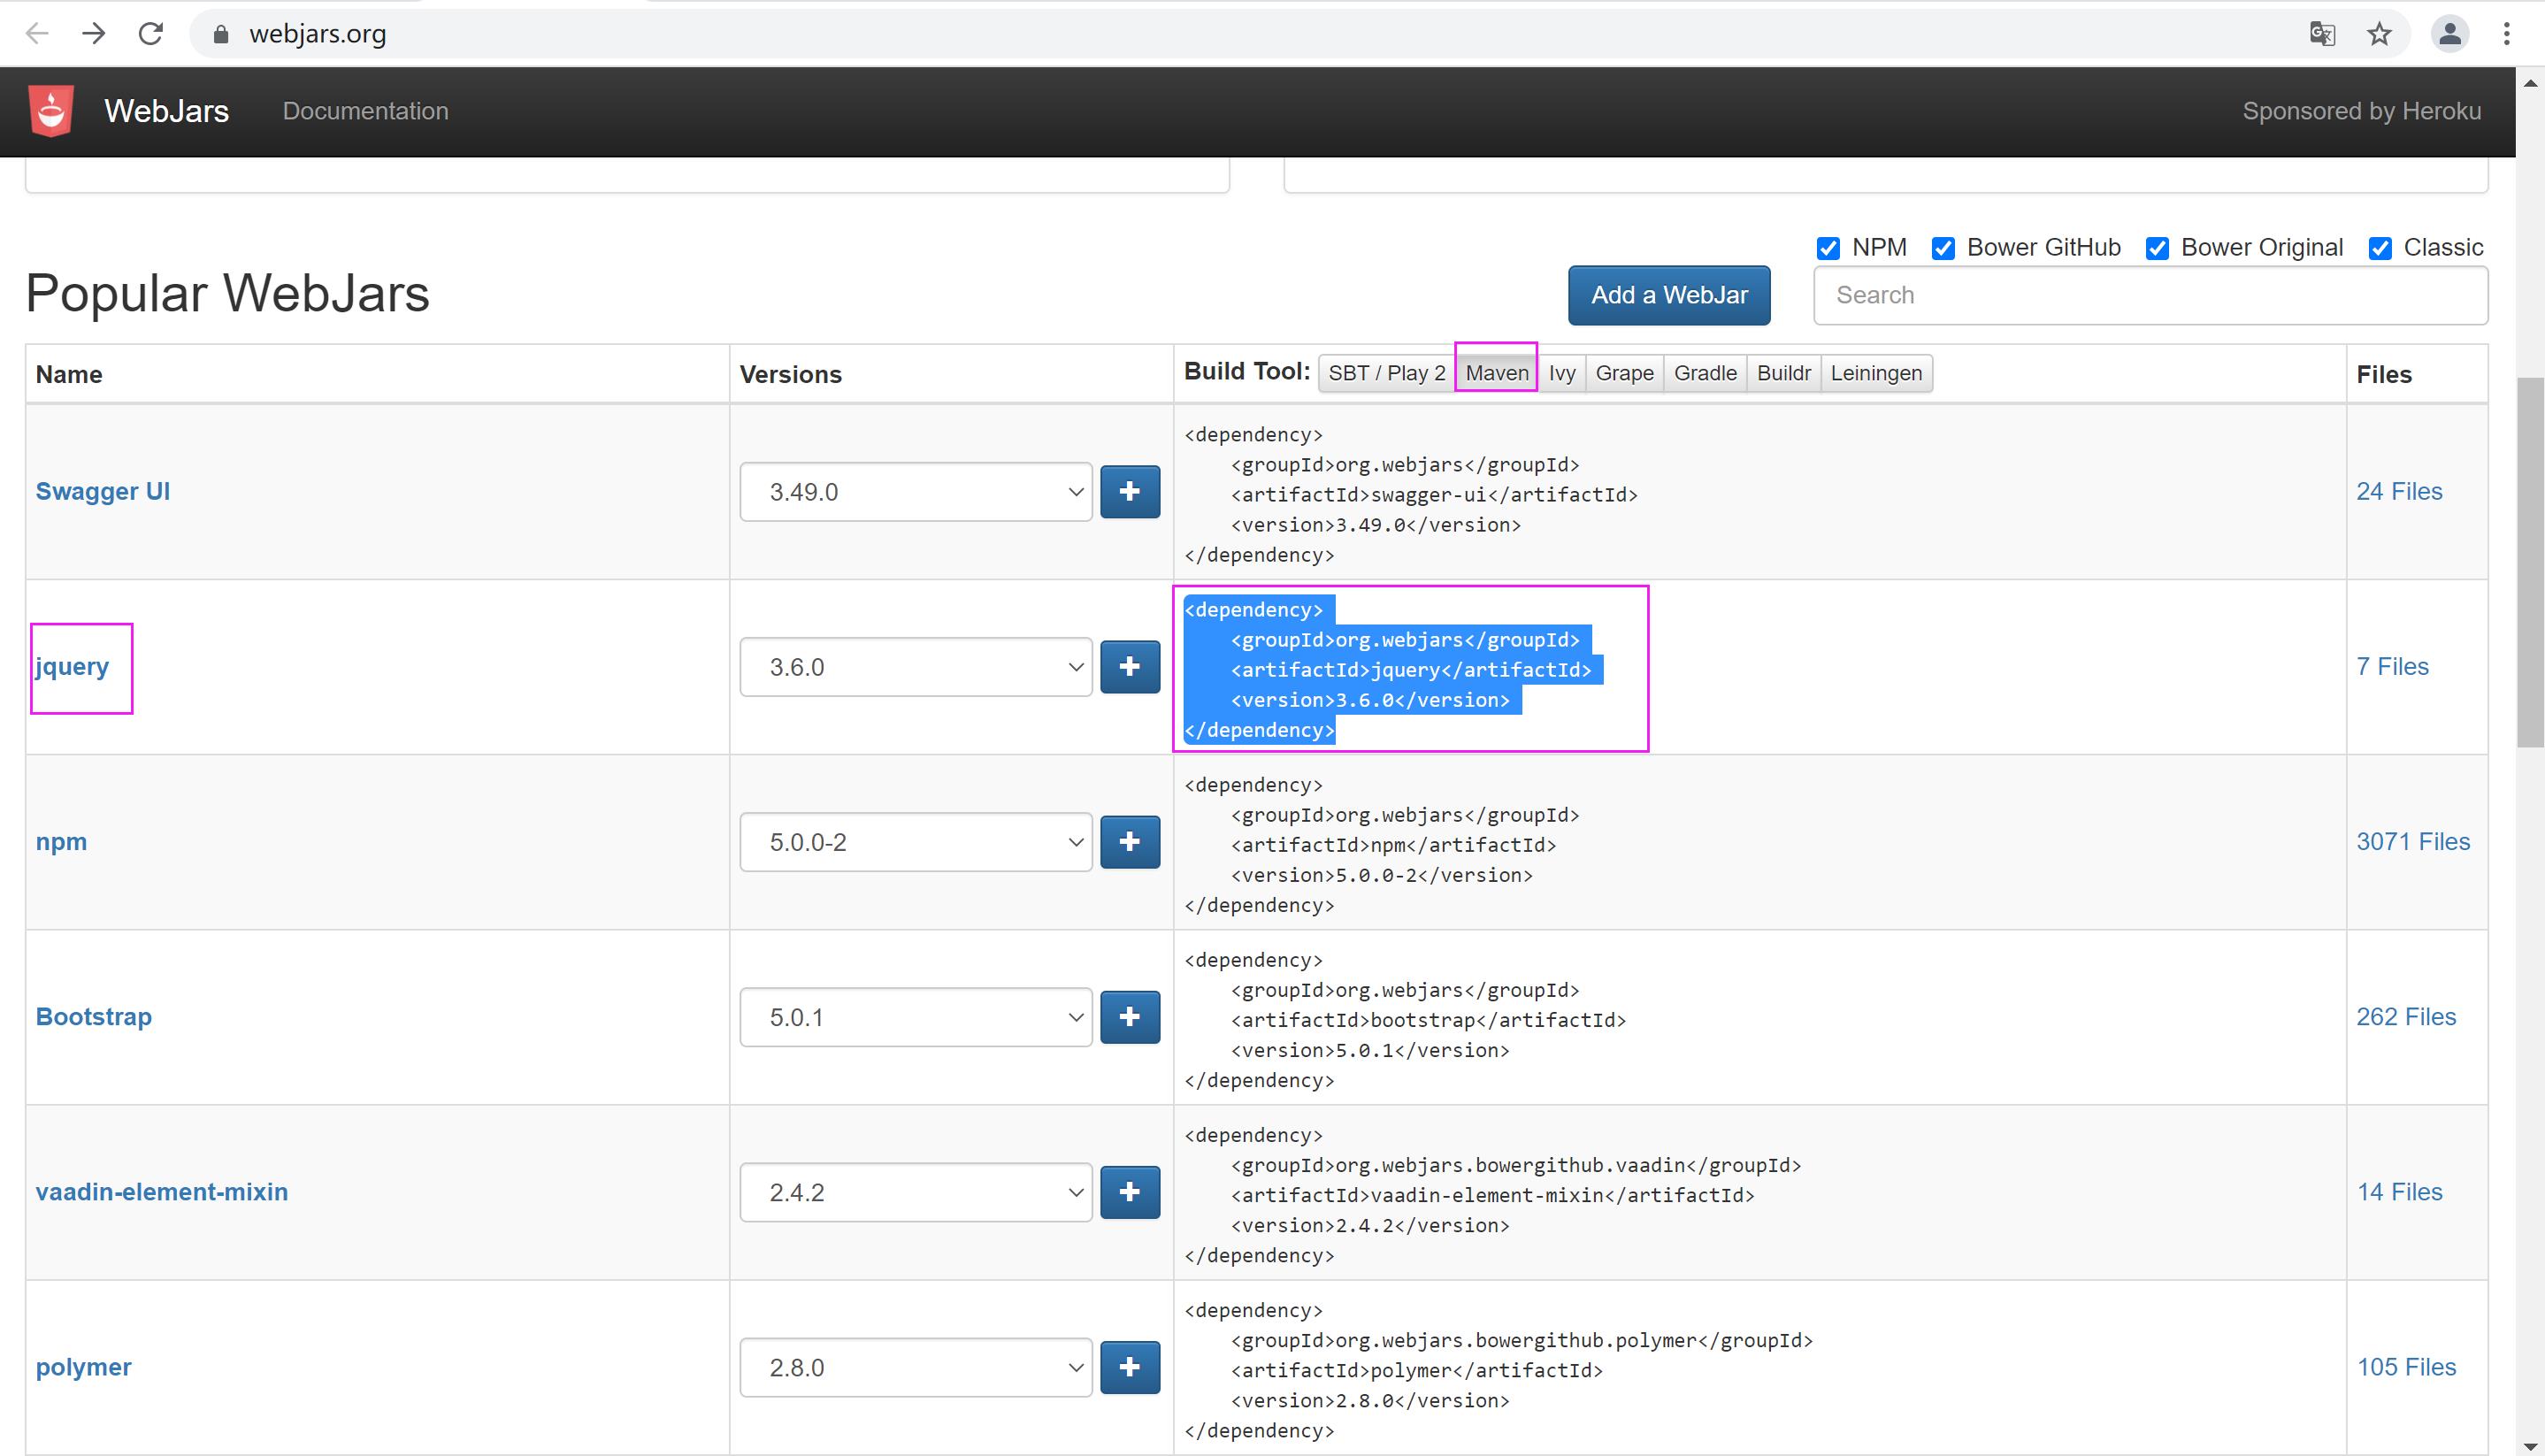Open the browser three-dot menu
The height and width of the screenshot is (1456, 2545).
(x=2506, y=35)
